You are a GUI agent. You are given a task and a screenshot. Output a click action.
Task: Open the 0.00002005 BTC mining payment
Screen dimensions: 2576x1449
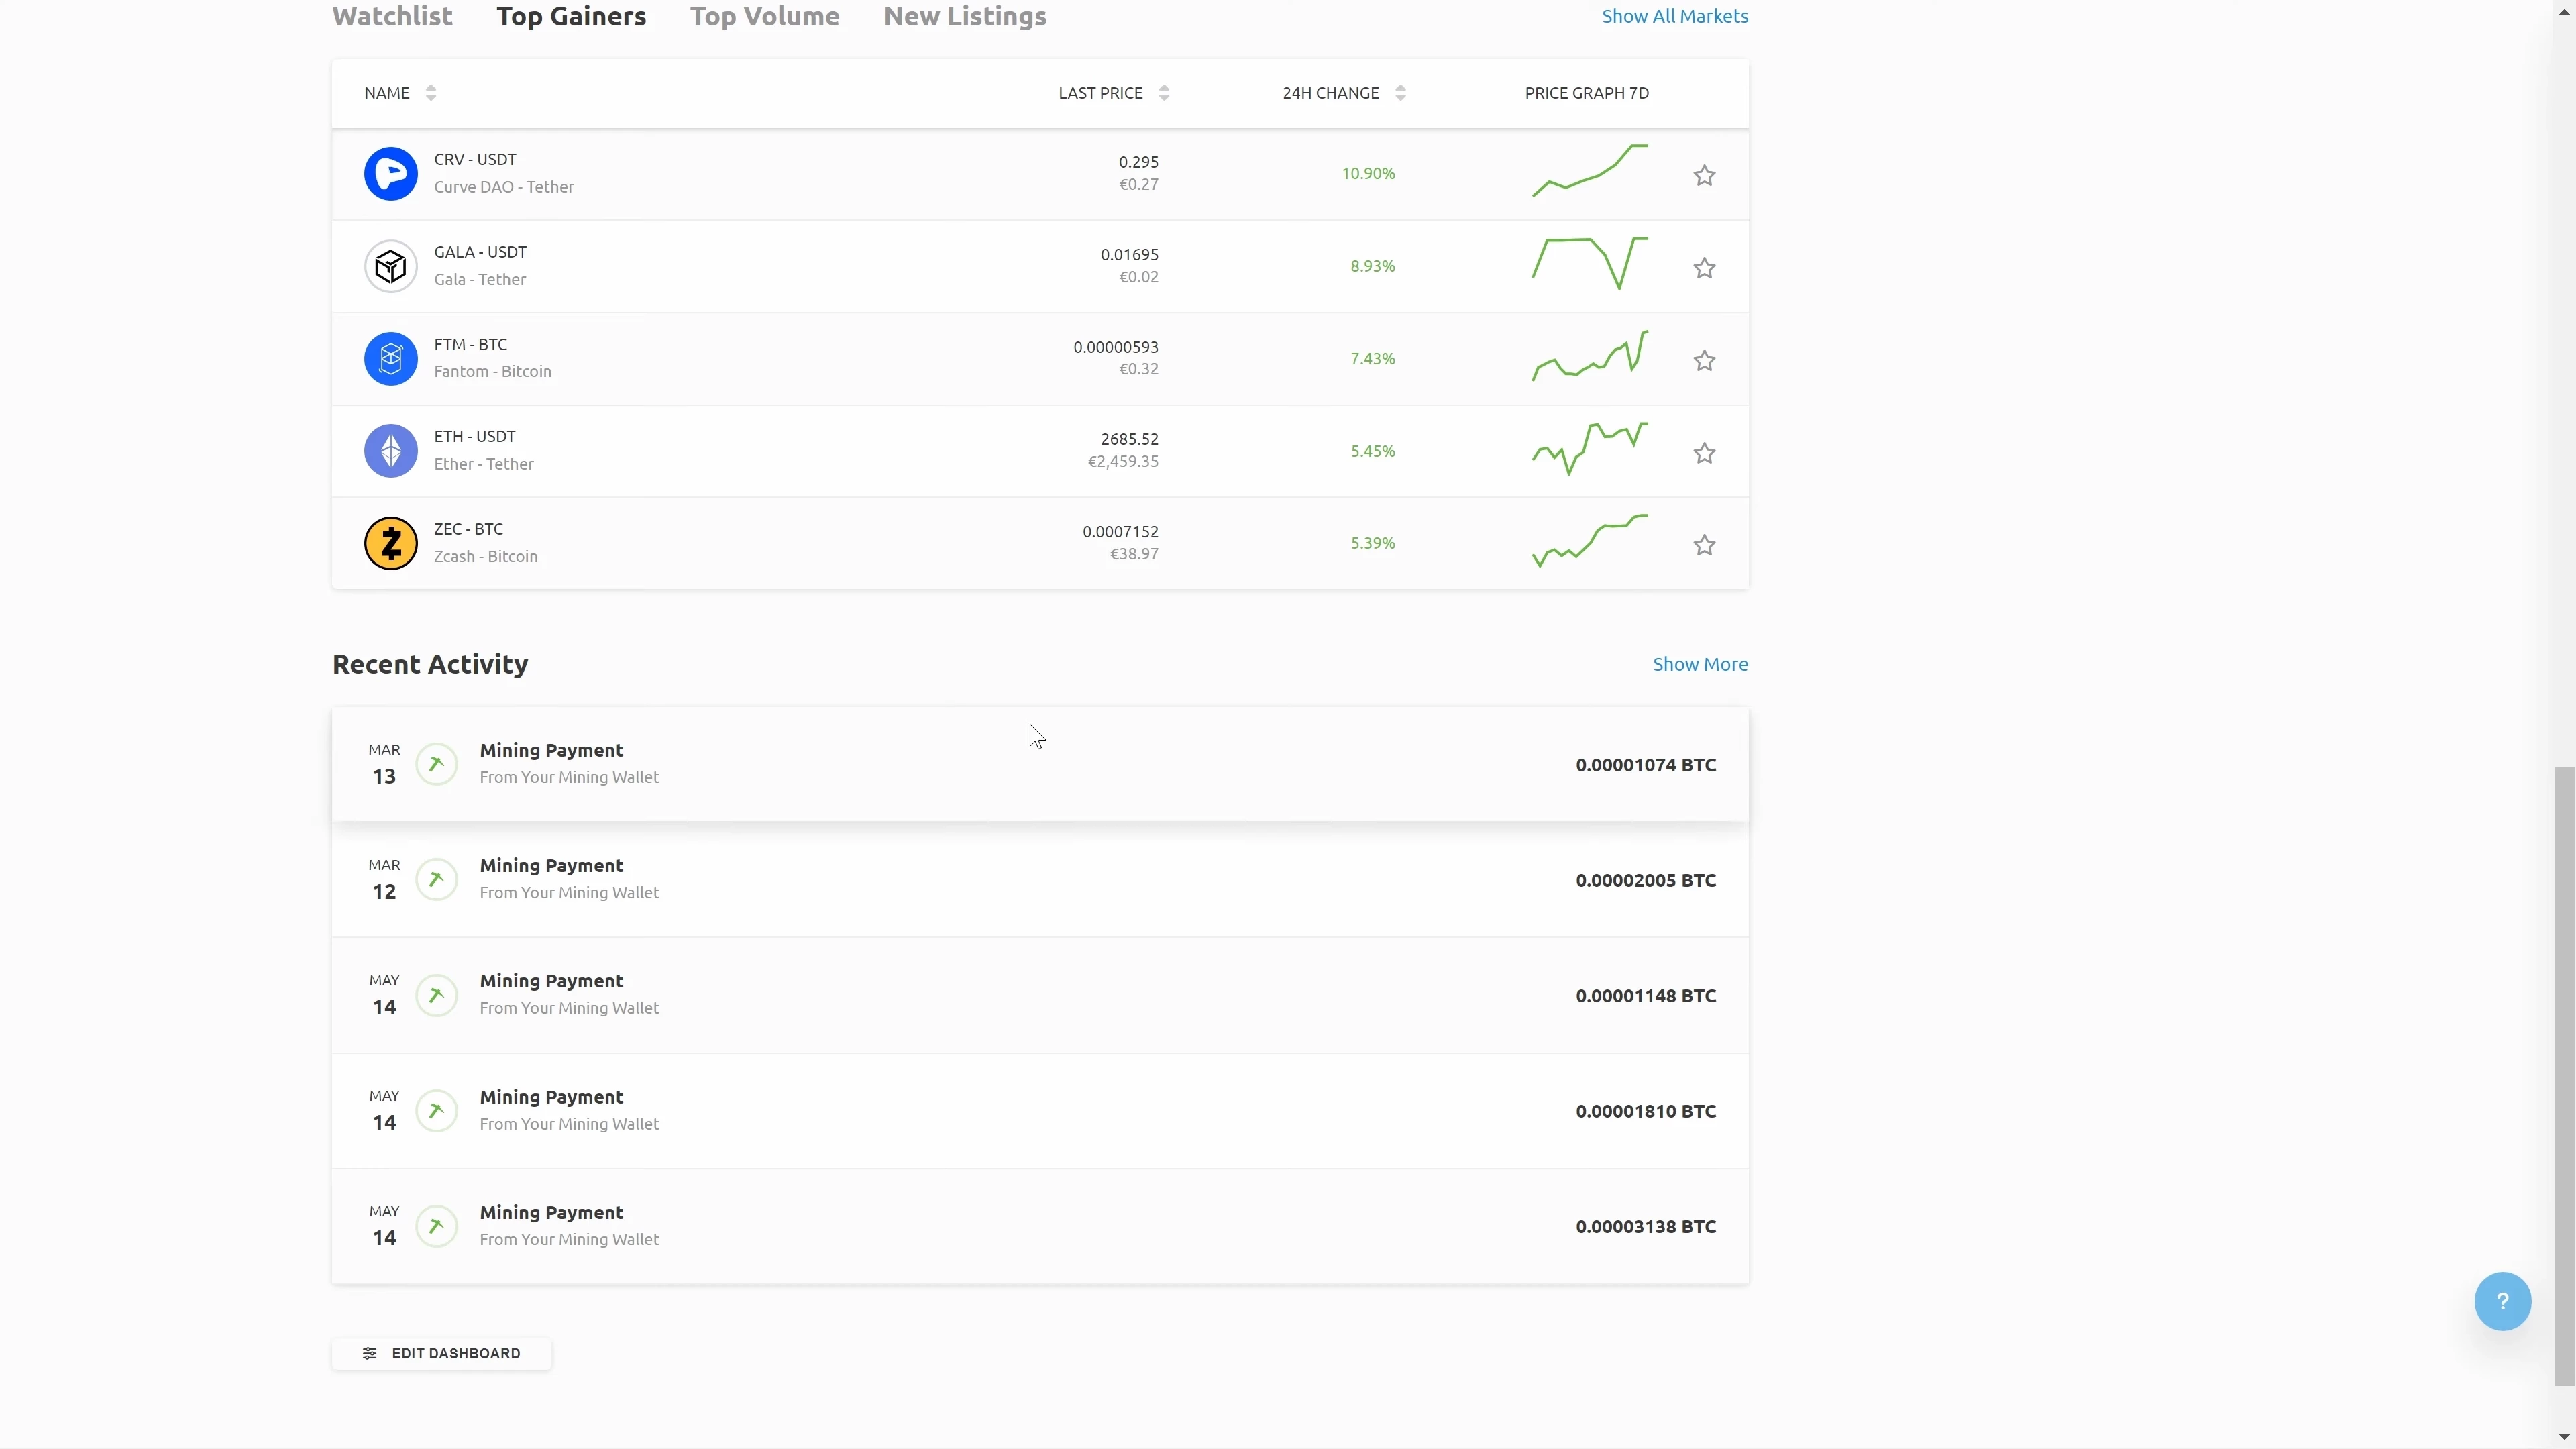(1040, 880)
